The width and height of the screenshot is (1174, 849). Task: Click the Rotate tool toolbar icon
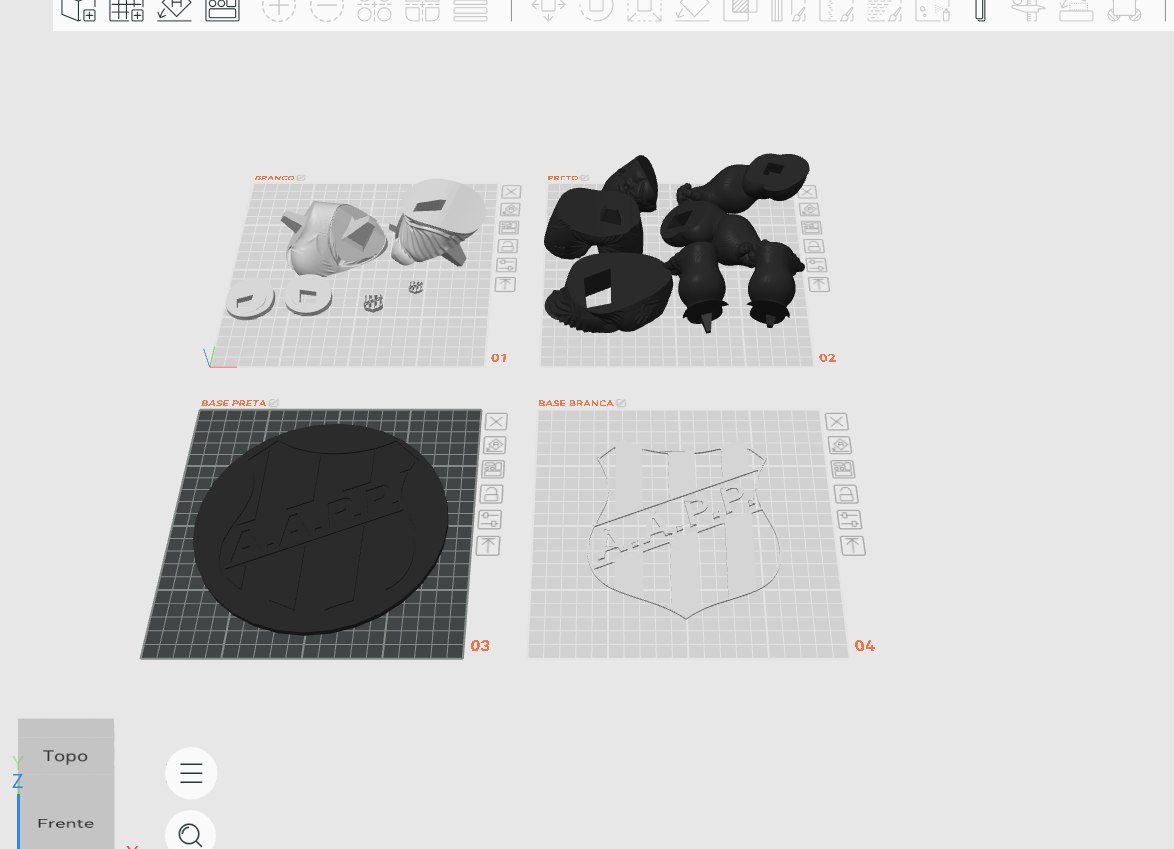(x=596, y=10)
